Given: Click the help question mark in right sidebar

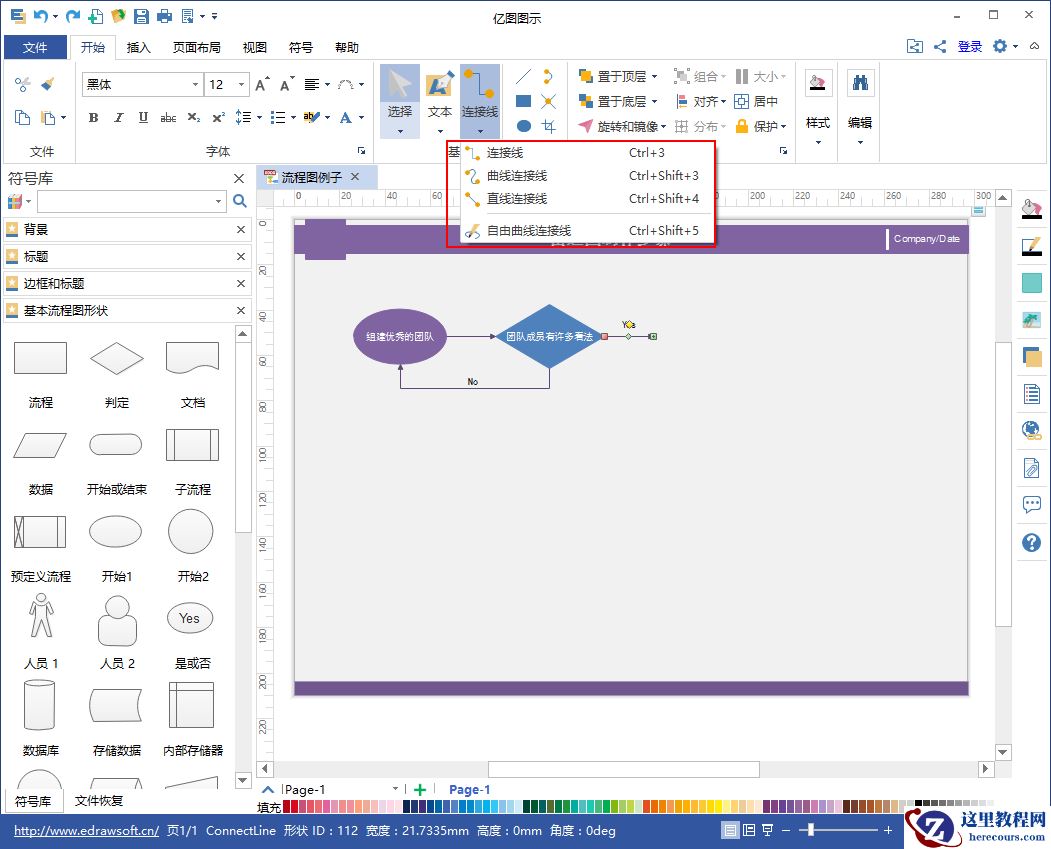Looking at the screenshot, I should [1032, 542].
